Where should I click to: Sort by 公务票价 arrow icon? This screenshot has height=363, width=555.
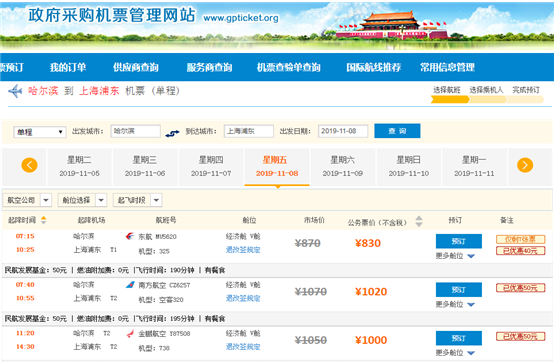[x=419, y=221]
